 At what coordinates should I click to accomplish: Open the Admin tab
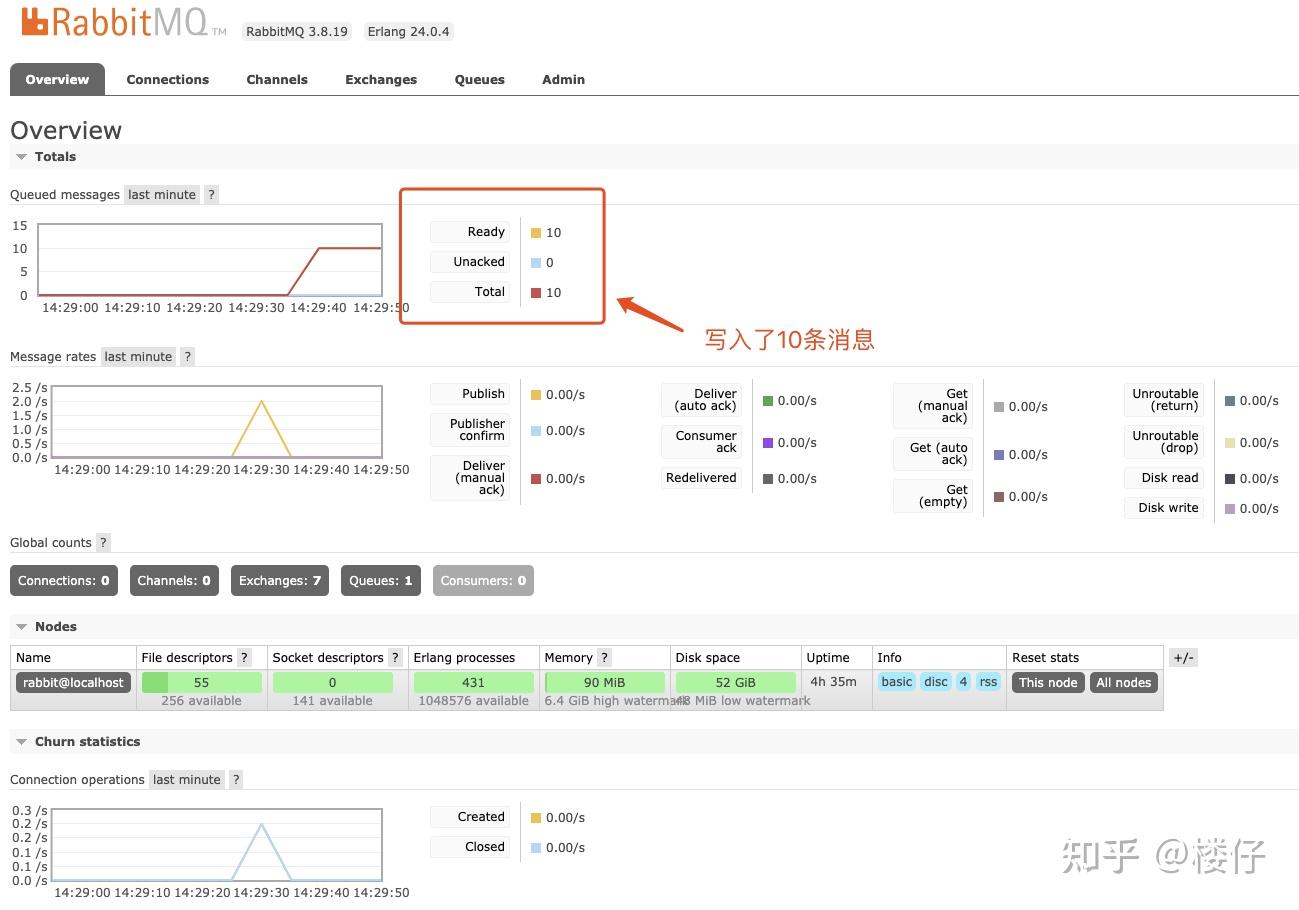562,79
